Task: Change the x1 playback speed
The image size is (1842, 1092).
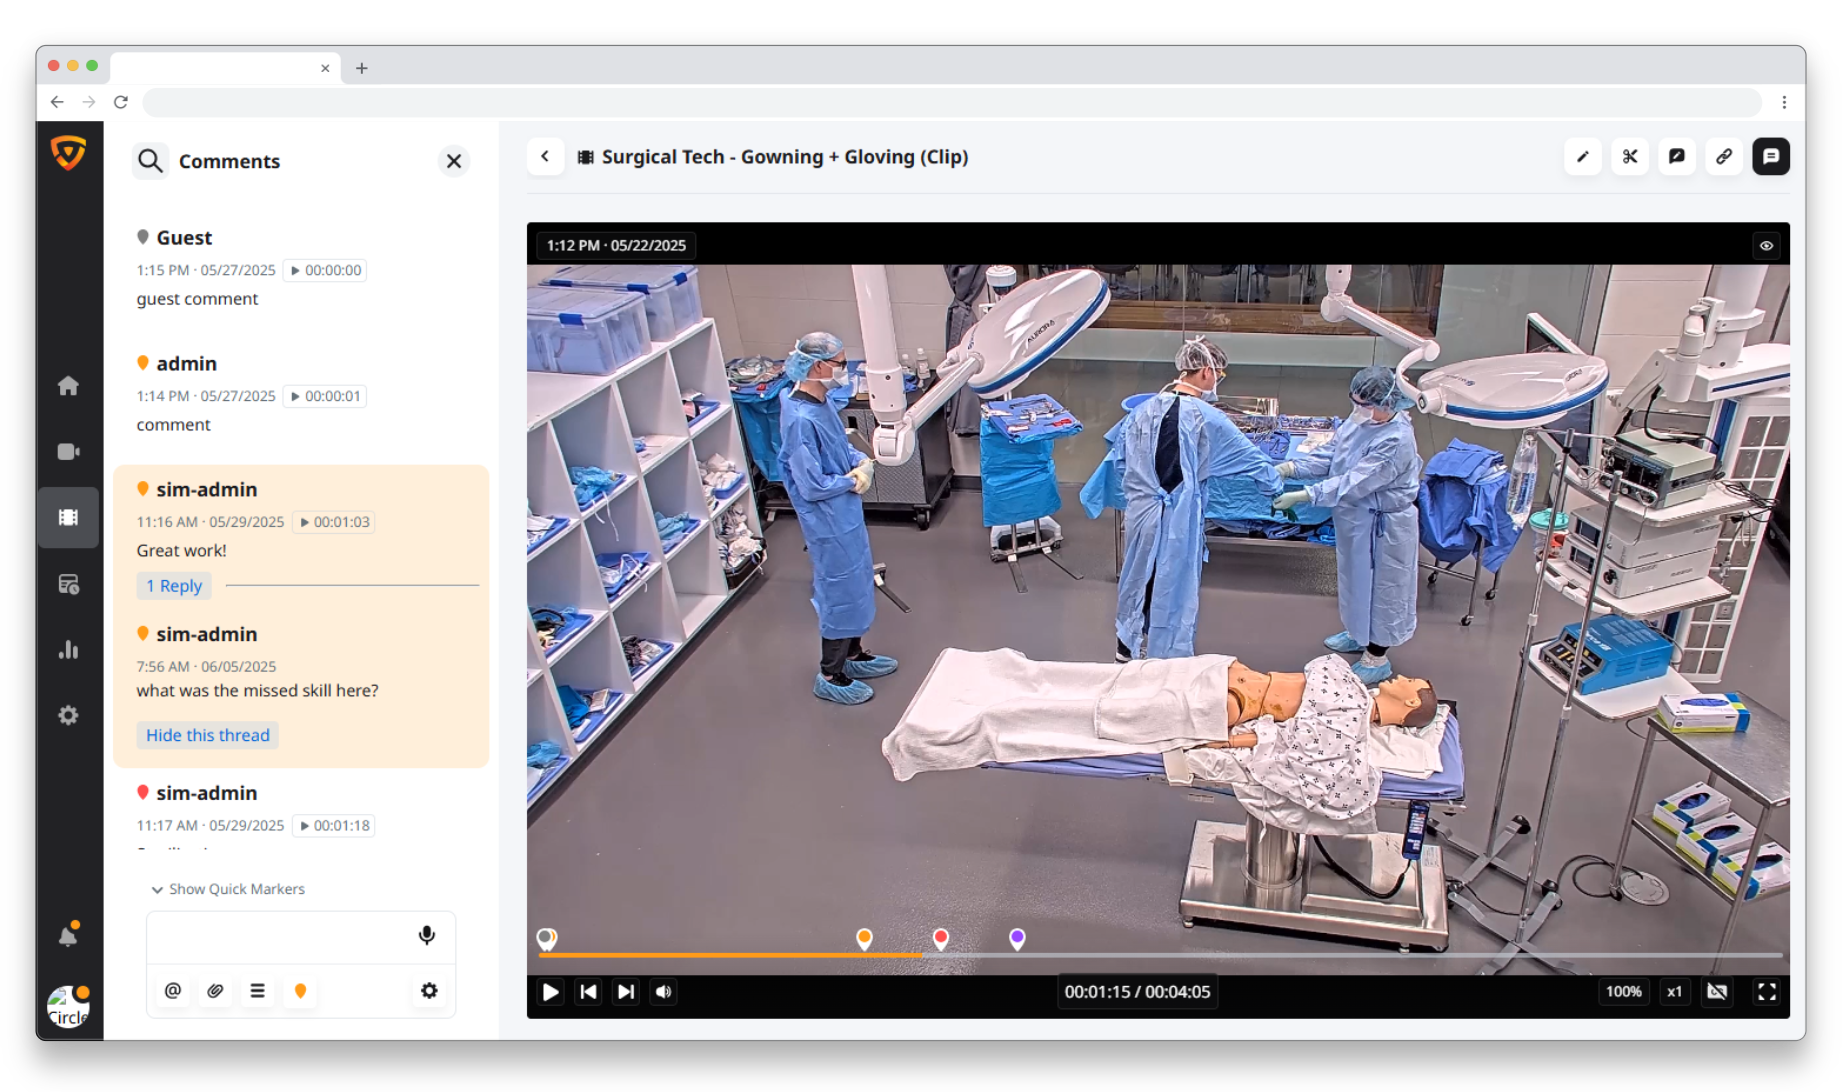Action: click(1674, 992)
